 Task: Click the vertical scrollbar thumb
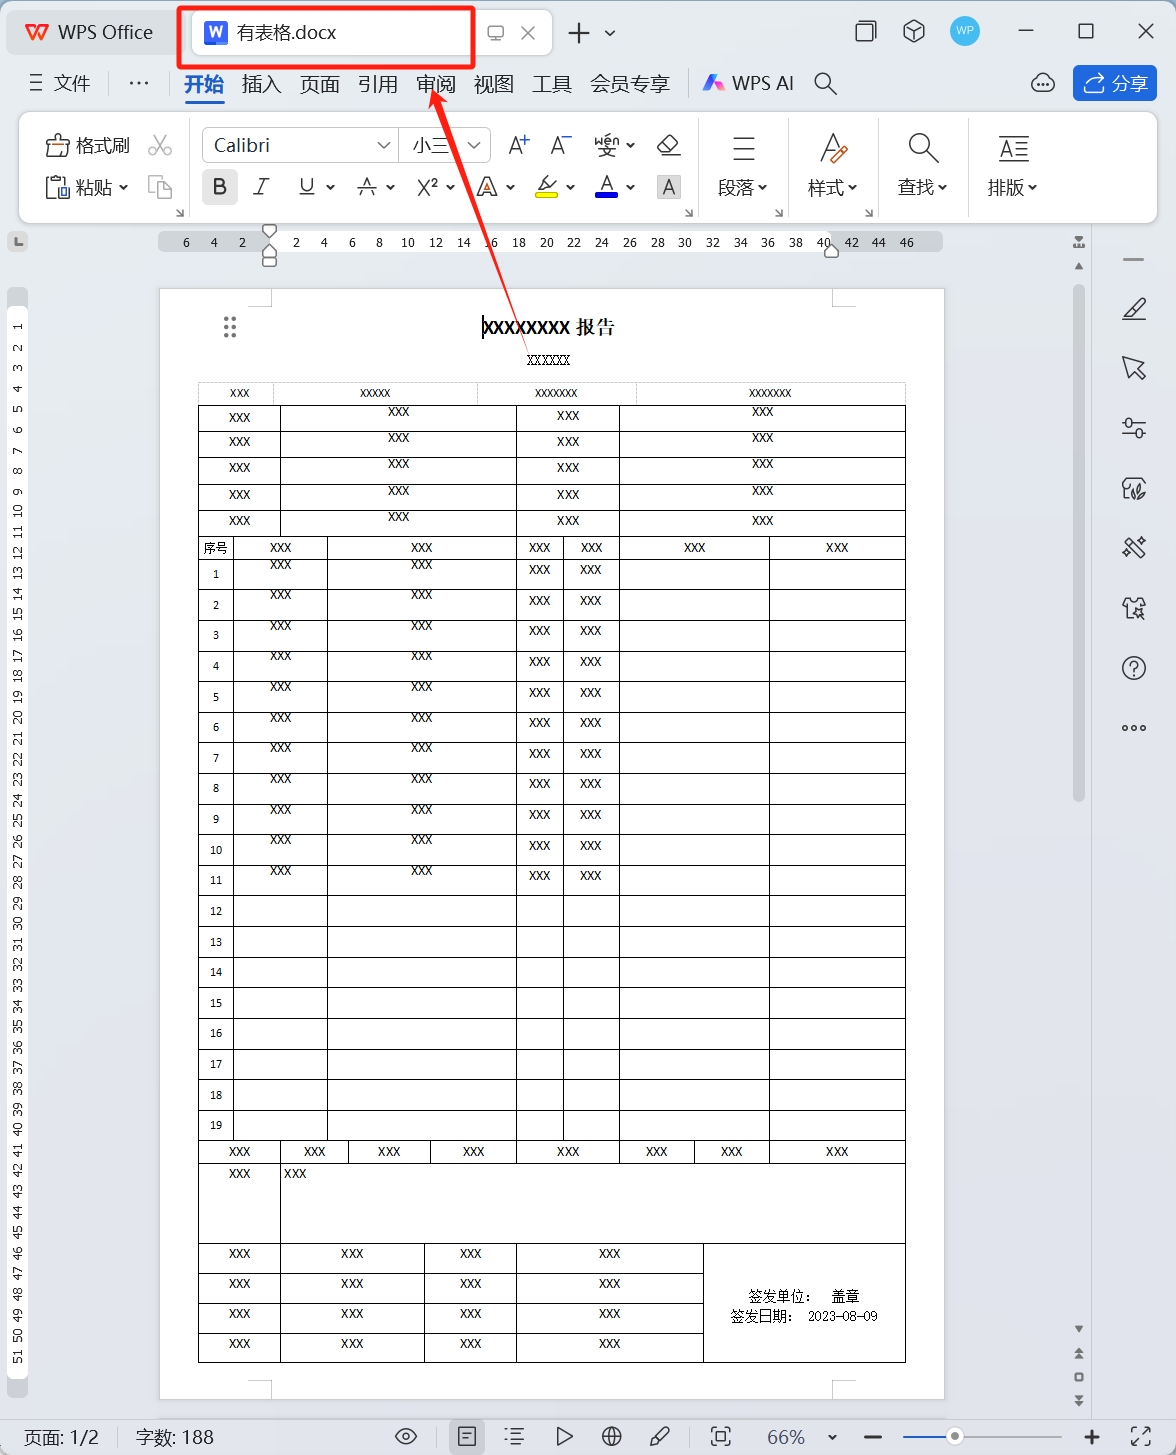pos(1079,543)
